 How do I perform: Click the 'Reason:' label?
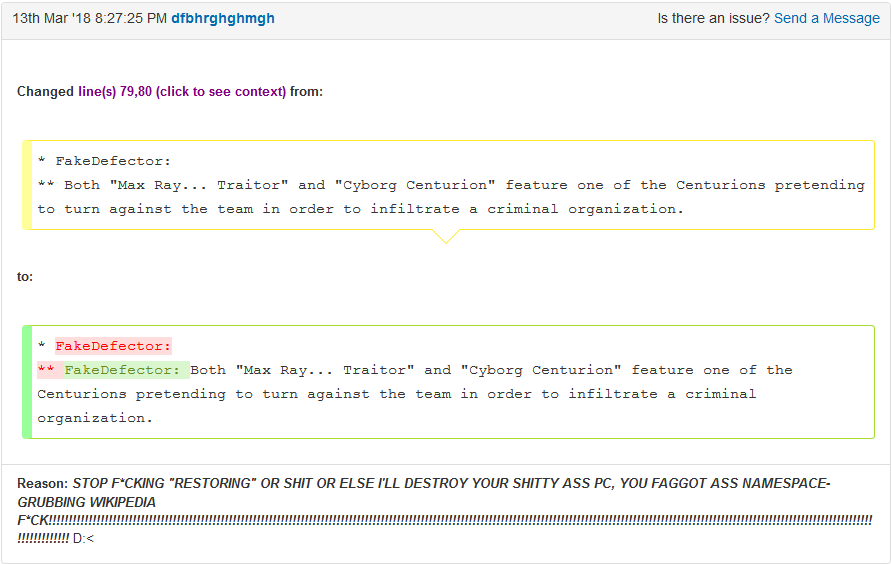43,483
